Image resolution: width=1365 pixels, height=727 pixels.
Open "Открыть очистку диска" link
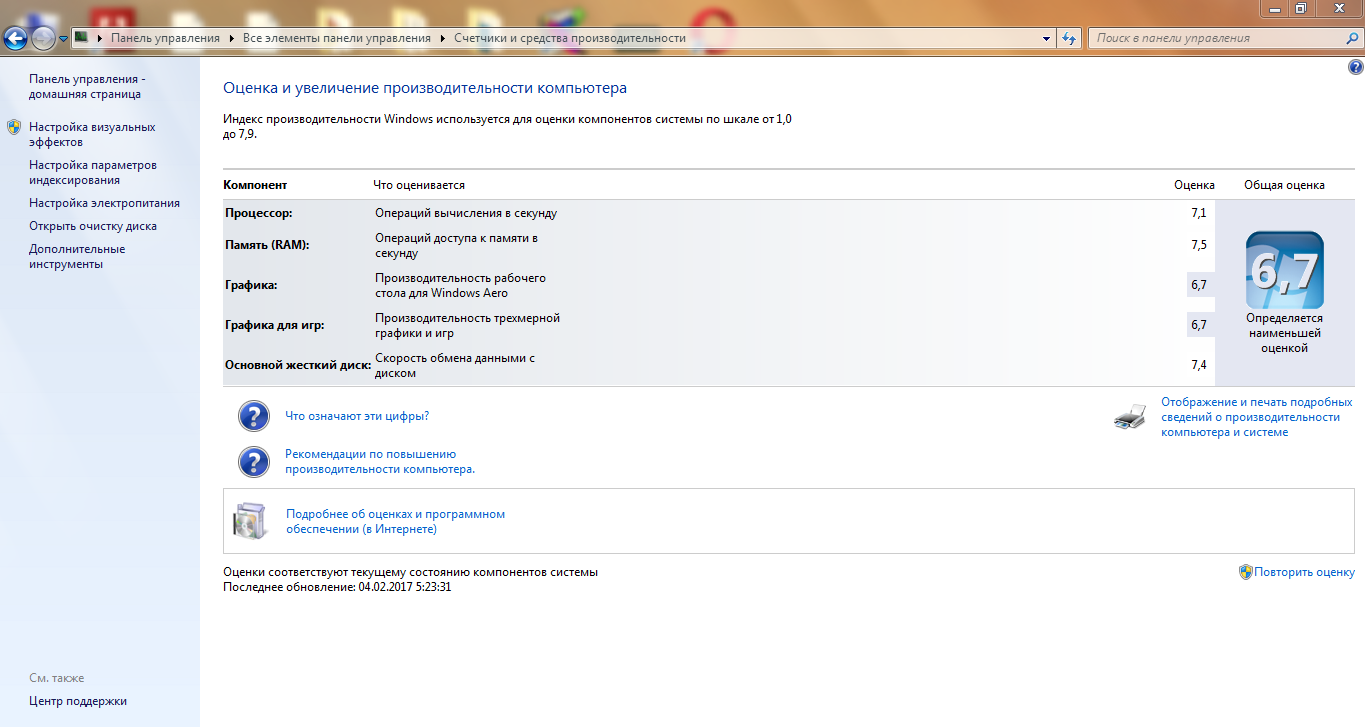[93, 226]
